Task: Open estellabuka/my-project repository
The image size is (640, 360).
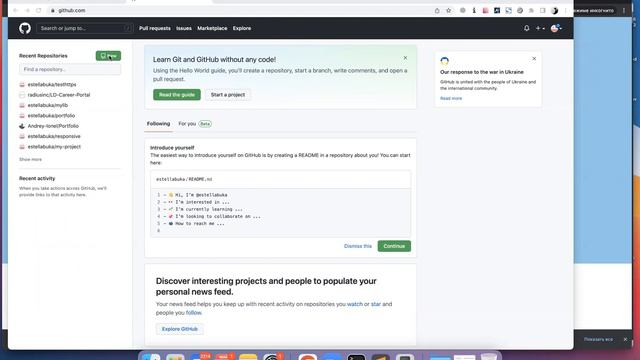Action: (54, 147)
